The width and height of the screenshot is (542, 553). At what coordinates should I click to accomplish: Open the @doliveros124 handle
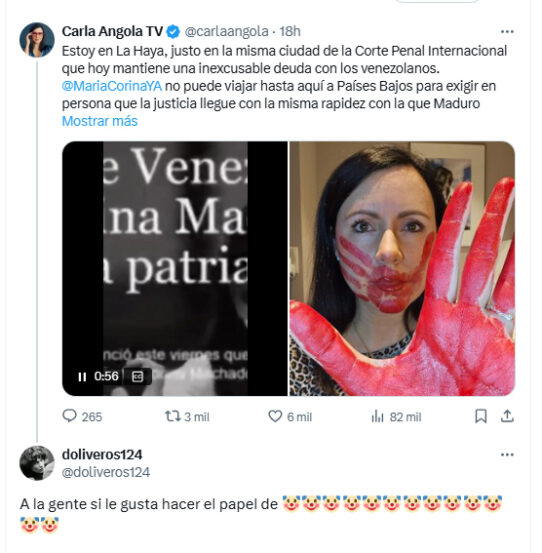(106, 472)
